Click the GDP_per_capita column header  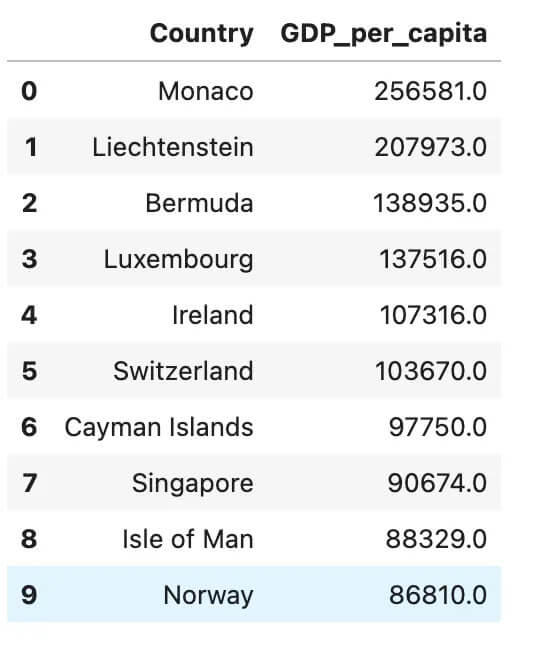pos(384,35)
